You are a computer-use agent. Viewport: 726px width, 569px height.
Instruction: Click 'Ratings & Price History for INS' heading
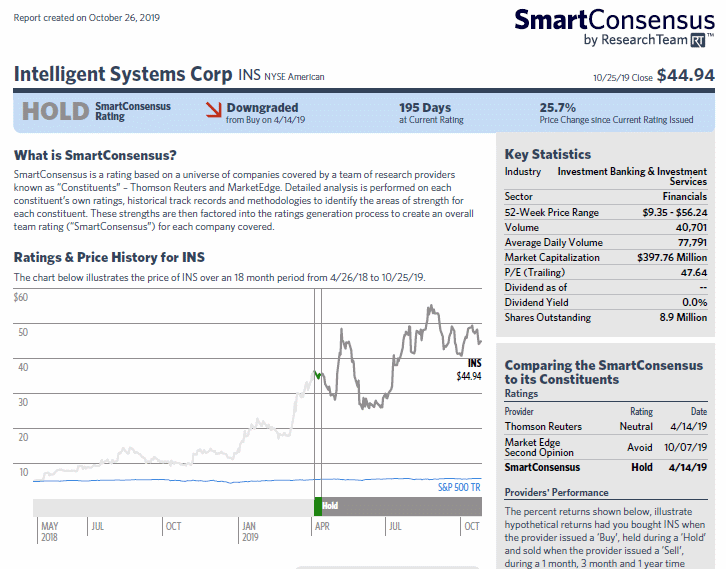click(x=109, y=257)
